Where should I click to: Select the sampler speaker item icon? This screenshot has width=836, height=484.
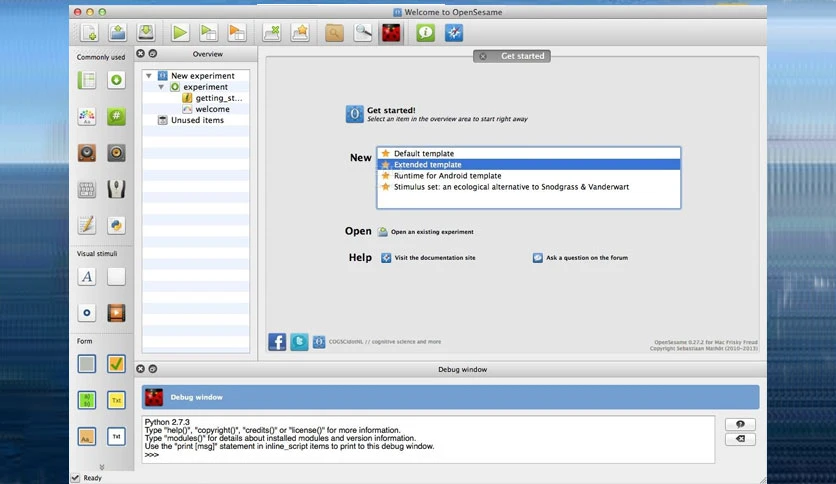pos(87,153)
